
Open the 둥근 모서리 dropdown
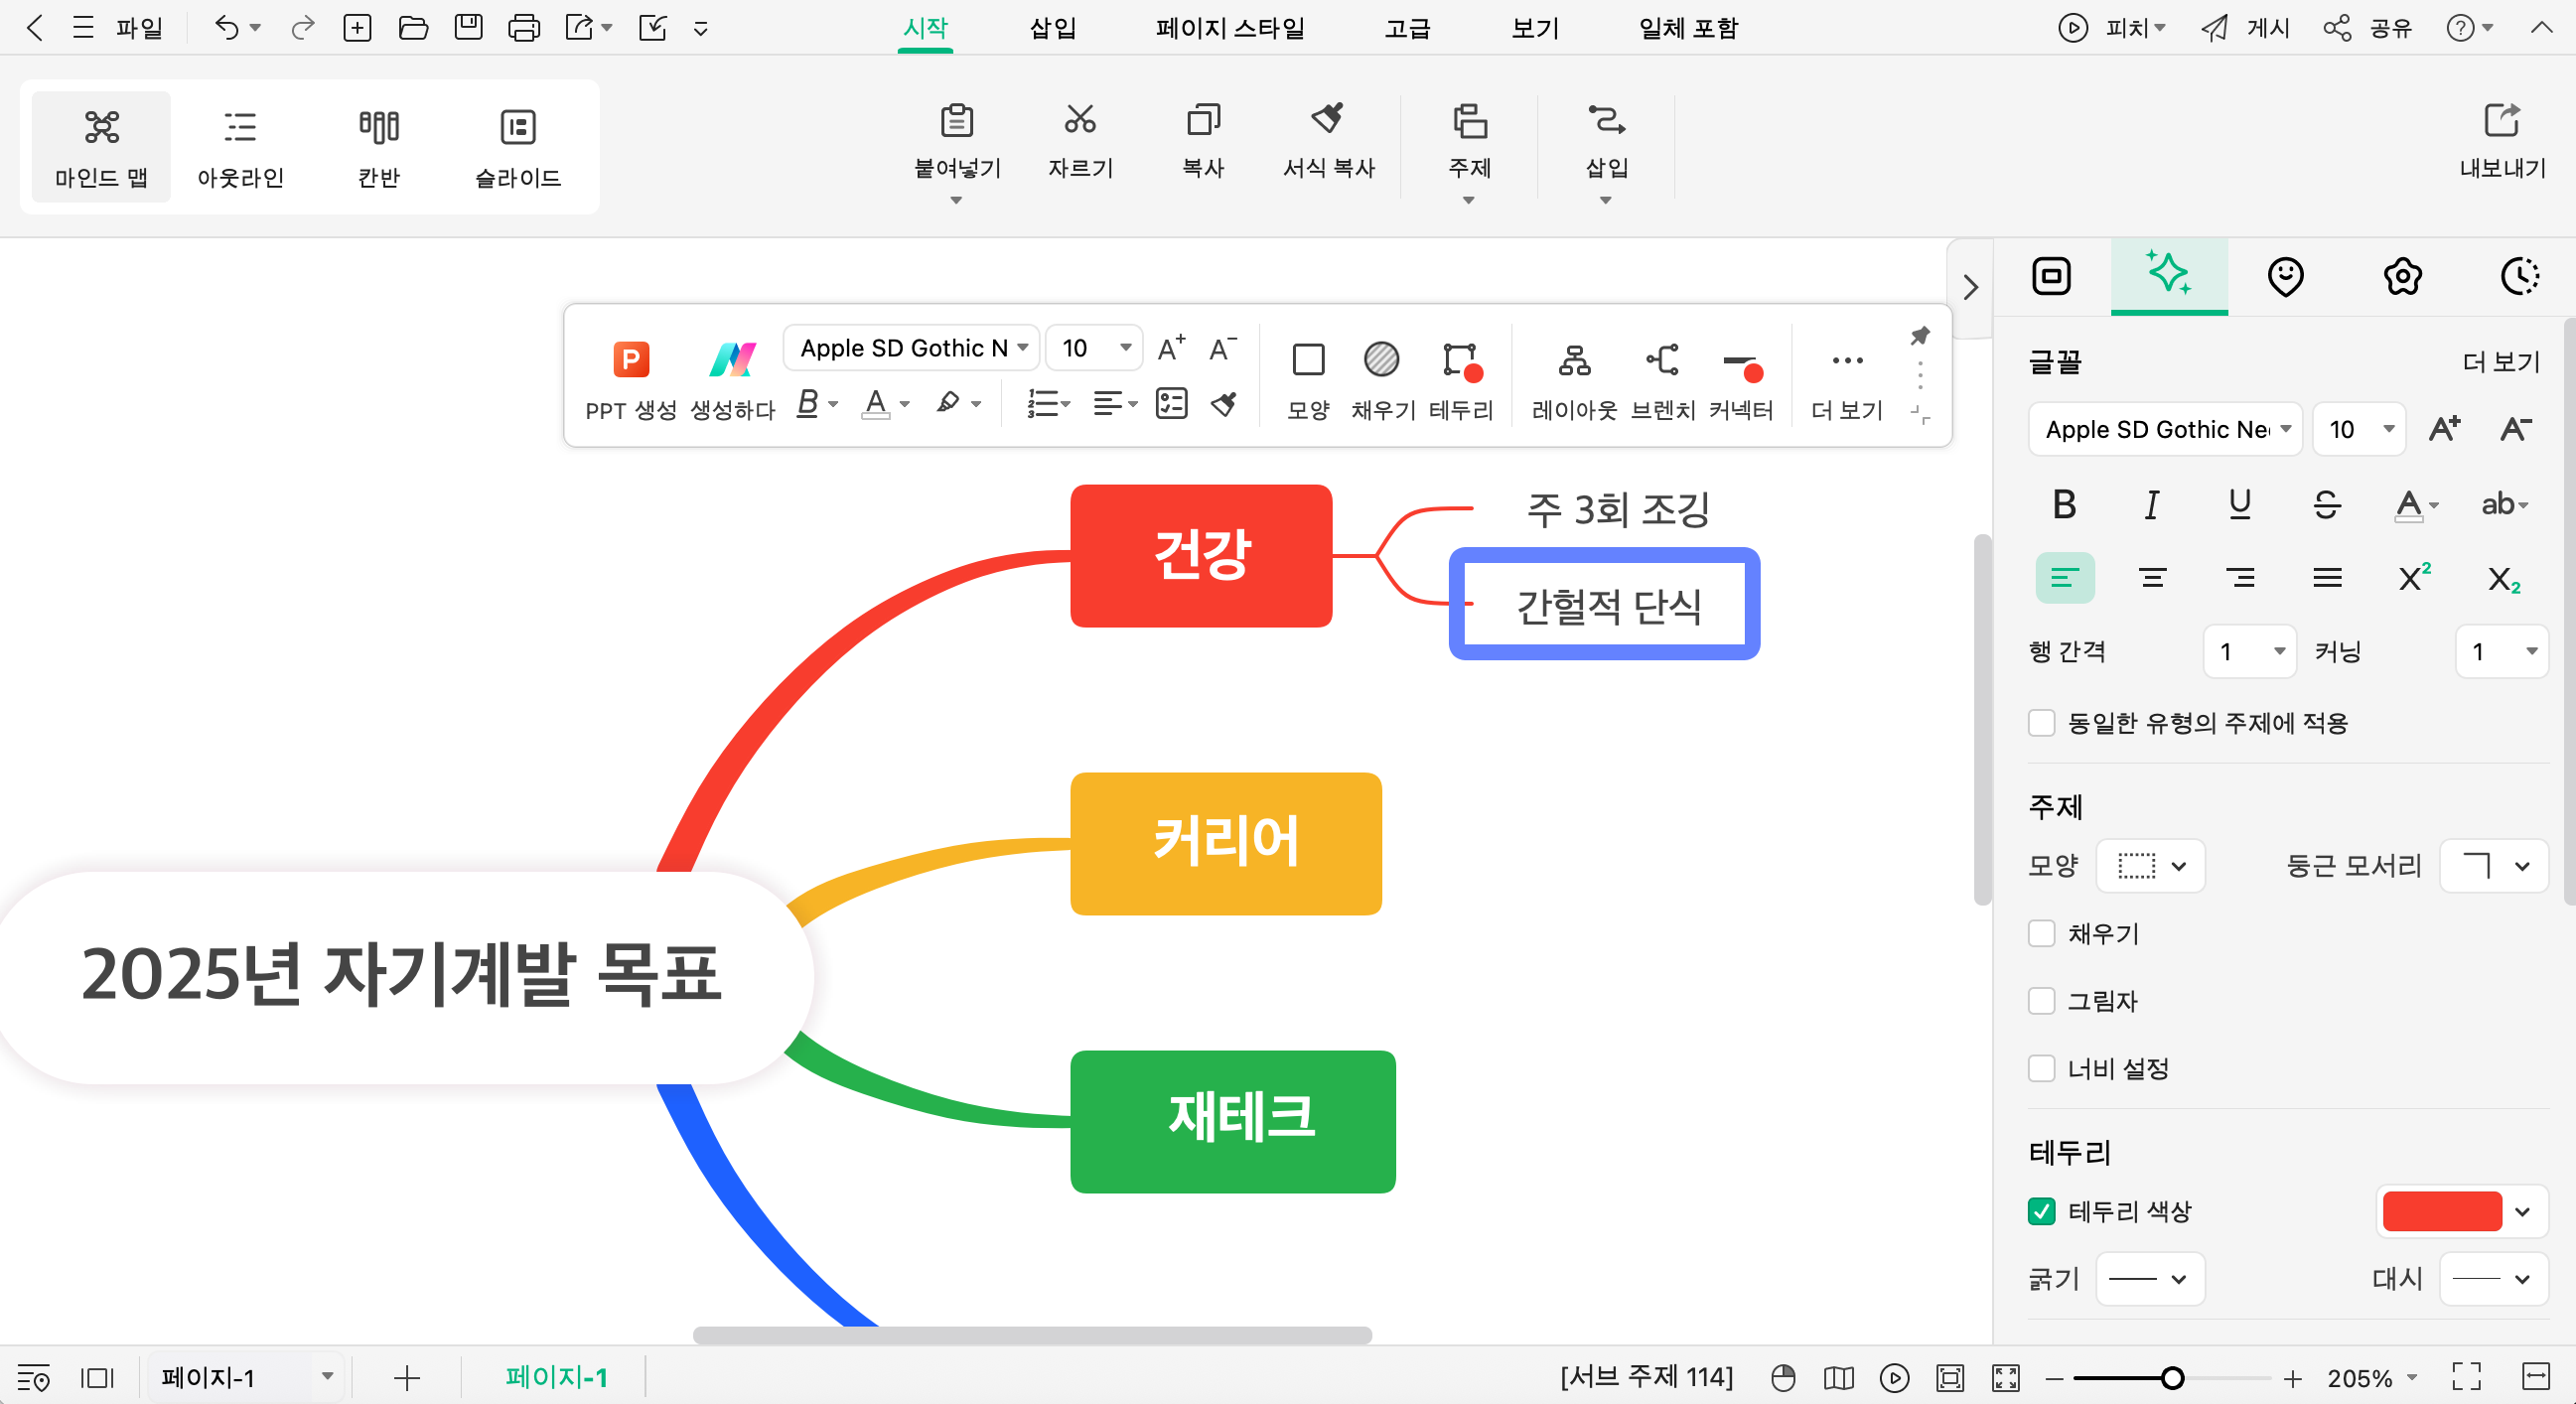pos(2494,866)
